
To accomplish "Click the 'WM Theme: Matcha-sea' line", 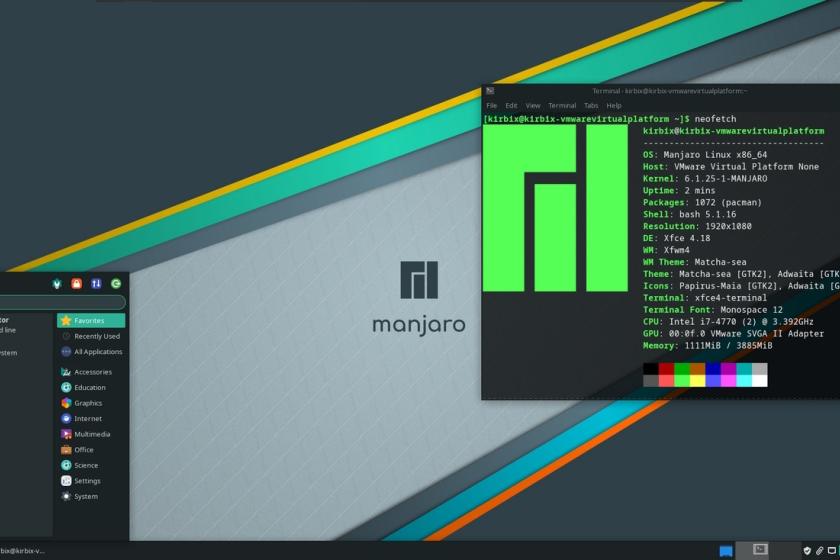I will (x=694, y=262).
